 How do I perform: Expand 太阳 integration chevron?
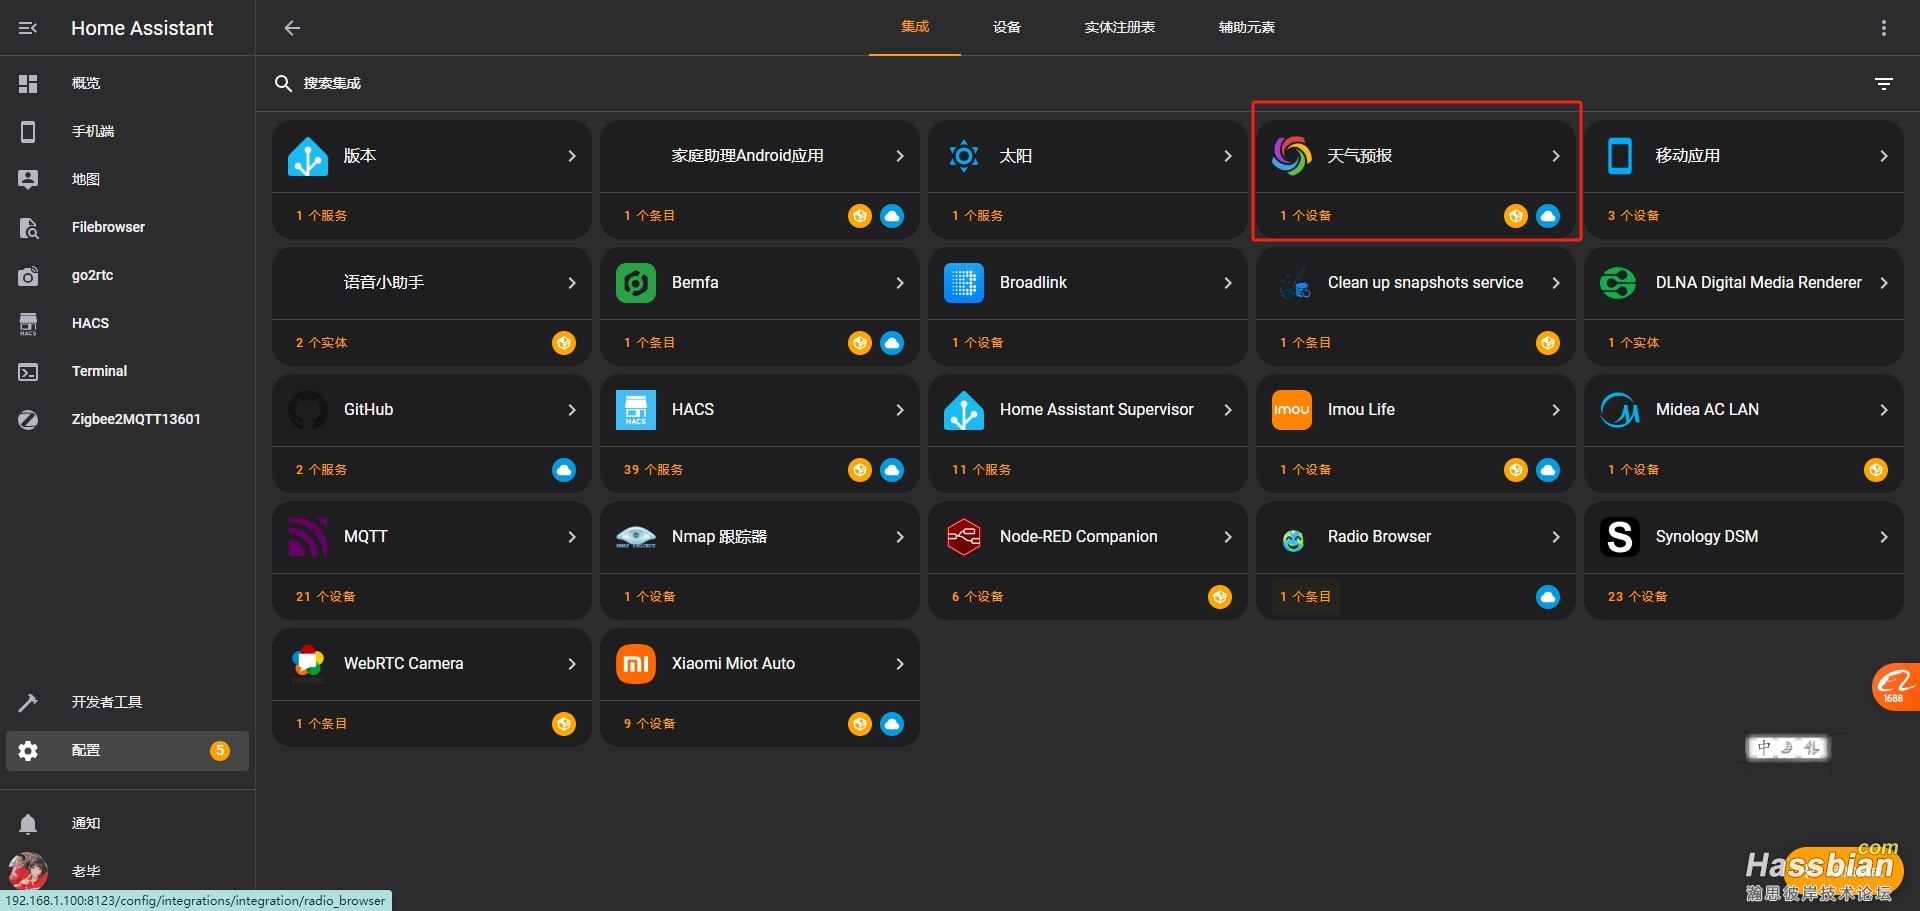(1228, 156)
